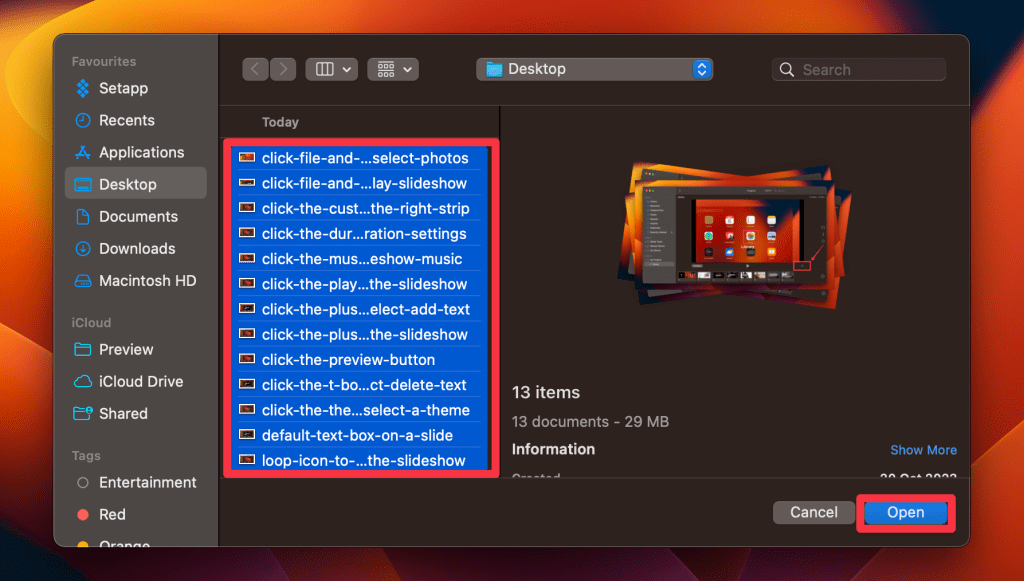Click the forward navigation arrow
The width and height of the screenshot is (1024, 581).
coord(283,69)
